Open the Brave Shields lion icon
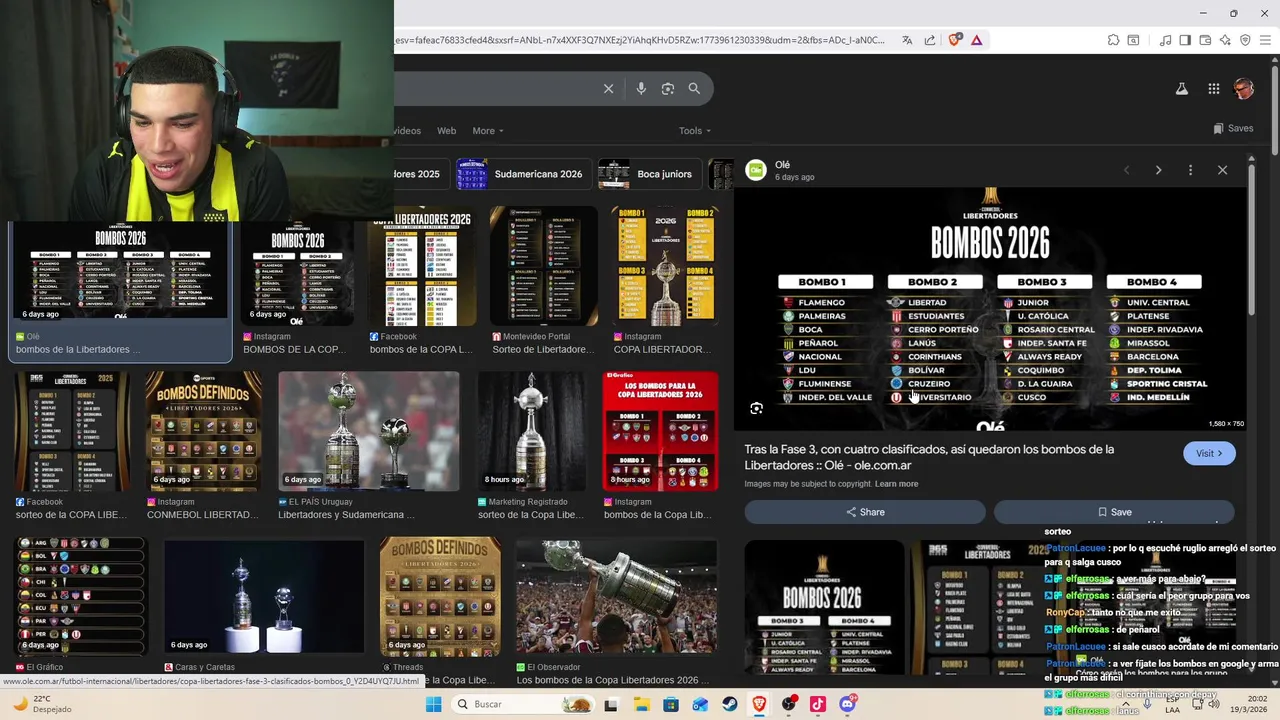 tap(954, 40)
